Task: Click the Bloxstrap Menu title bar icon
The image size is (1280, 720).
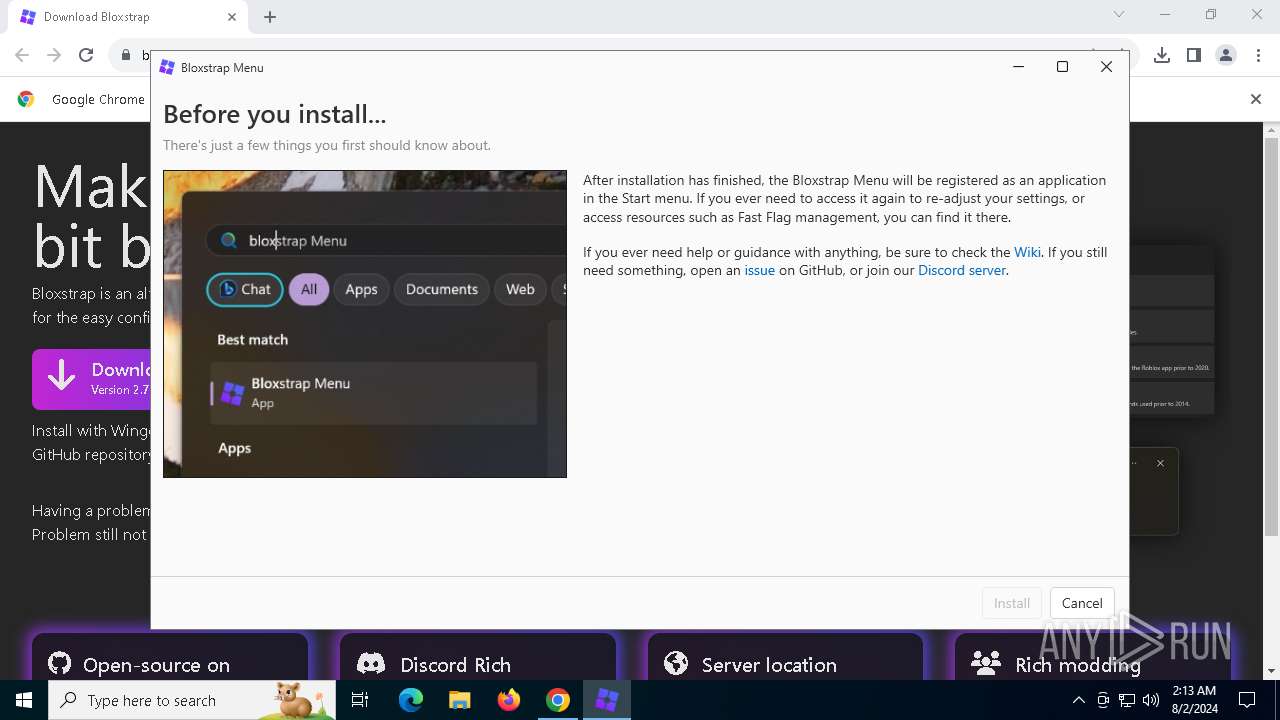Action: click(x=167, y=67)
